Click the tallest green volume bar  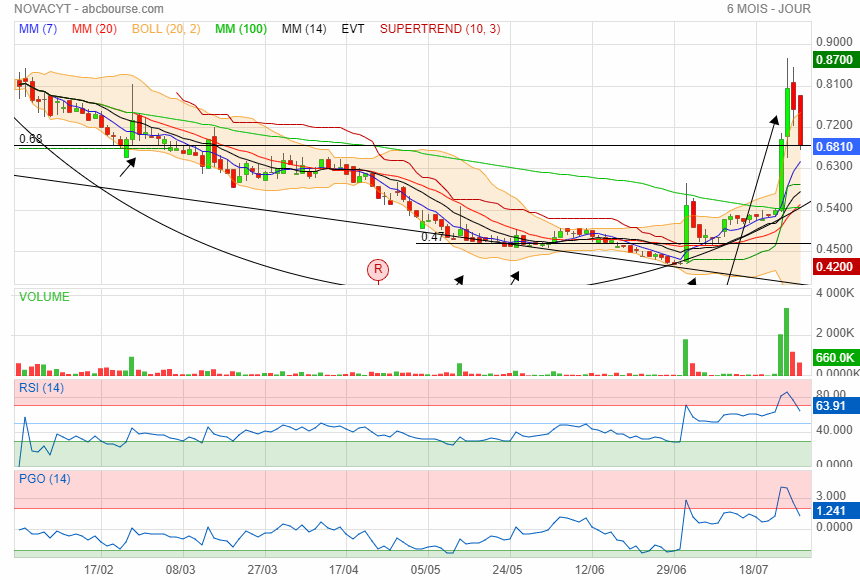787,342
